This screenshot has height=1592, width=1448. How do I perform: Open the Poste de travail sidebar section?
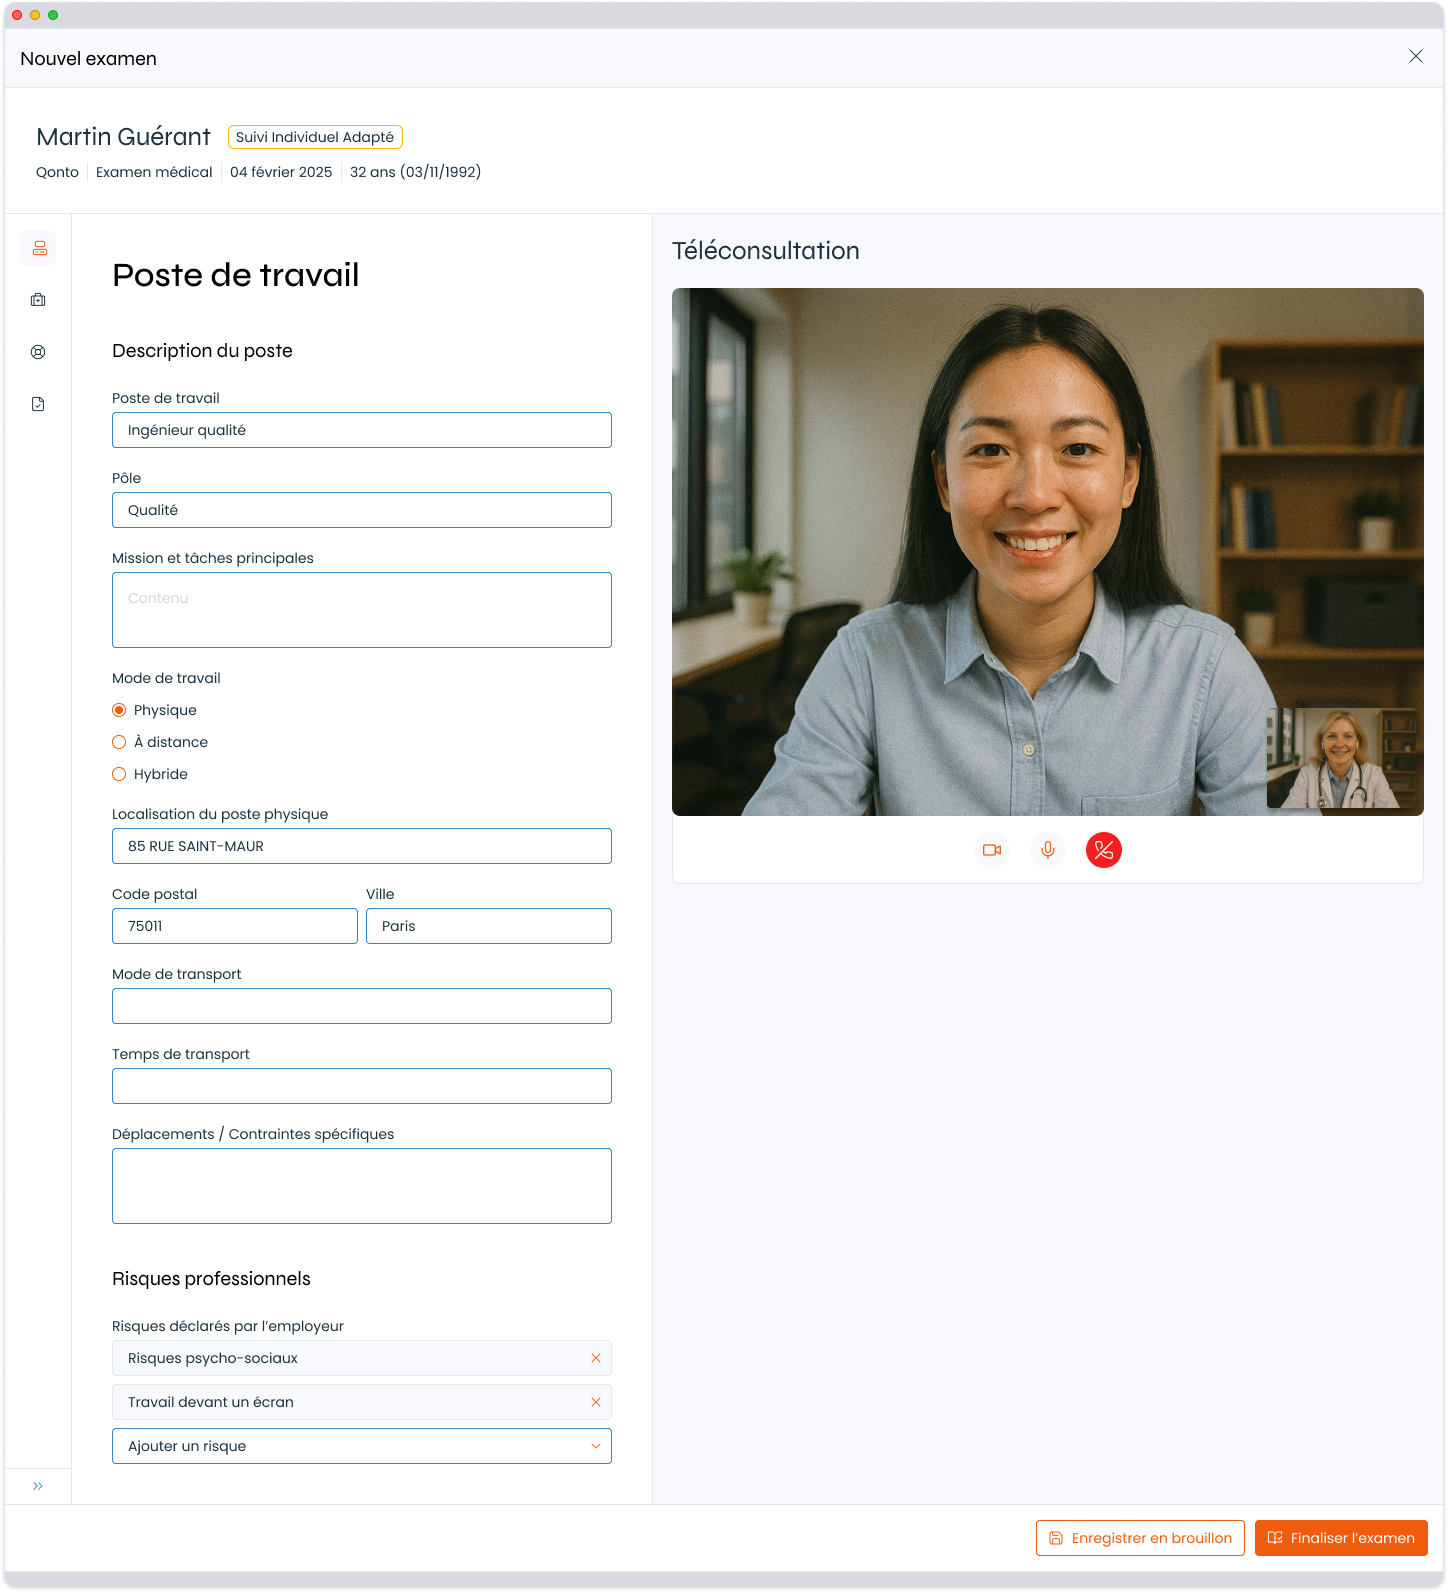pyautogui.click(x=39, y=248)
